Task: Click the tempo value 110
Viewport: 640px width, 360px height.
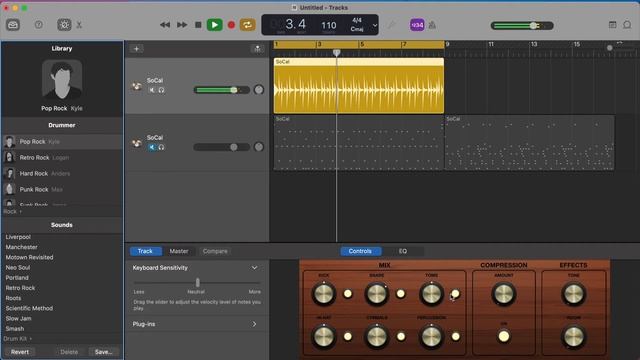Action: pyautogui.click(x=329, y=25)
